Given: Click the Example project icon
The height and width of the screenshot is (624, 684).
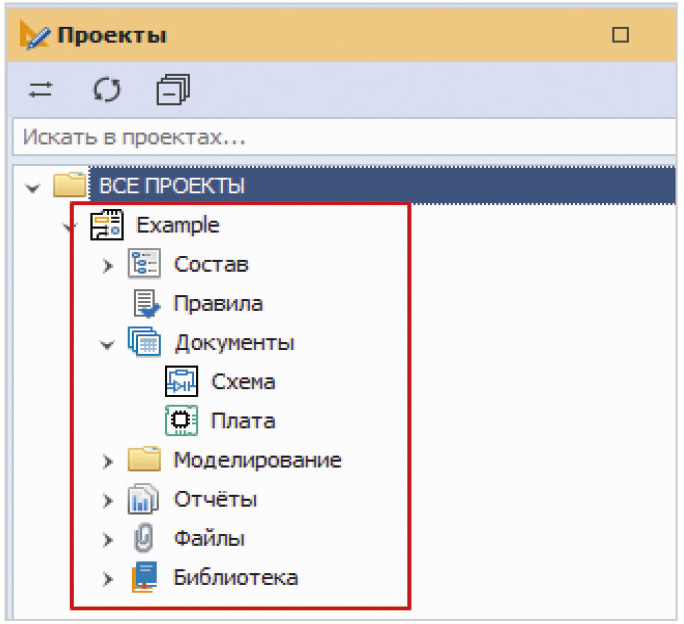Looking at the screenshot, I should pos(107,225).
